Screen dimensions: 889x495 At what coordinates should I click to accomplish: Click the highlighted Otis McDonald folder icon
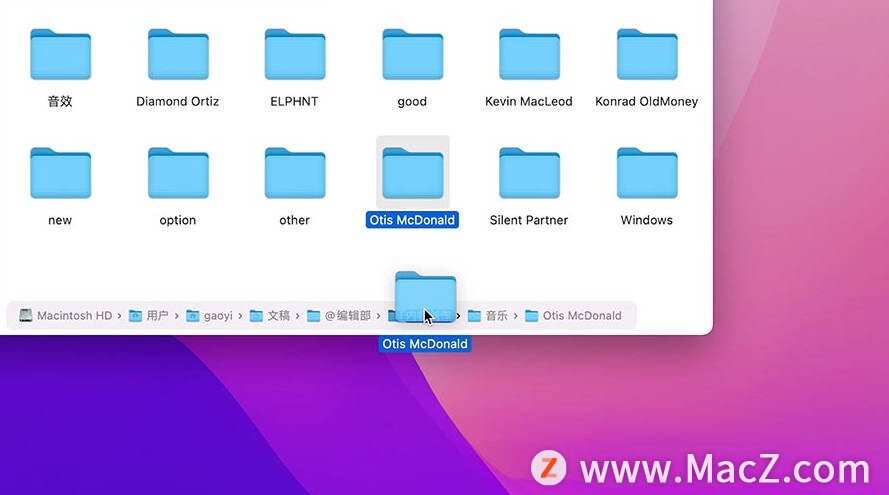click(x=412, y=173)
